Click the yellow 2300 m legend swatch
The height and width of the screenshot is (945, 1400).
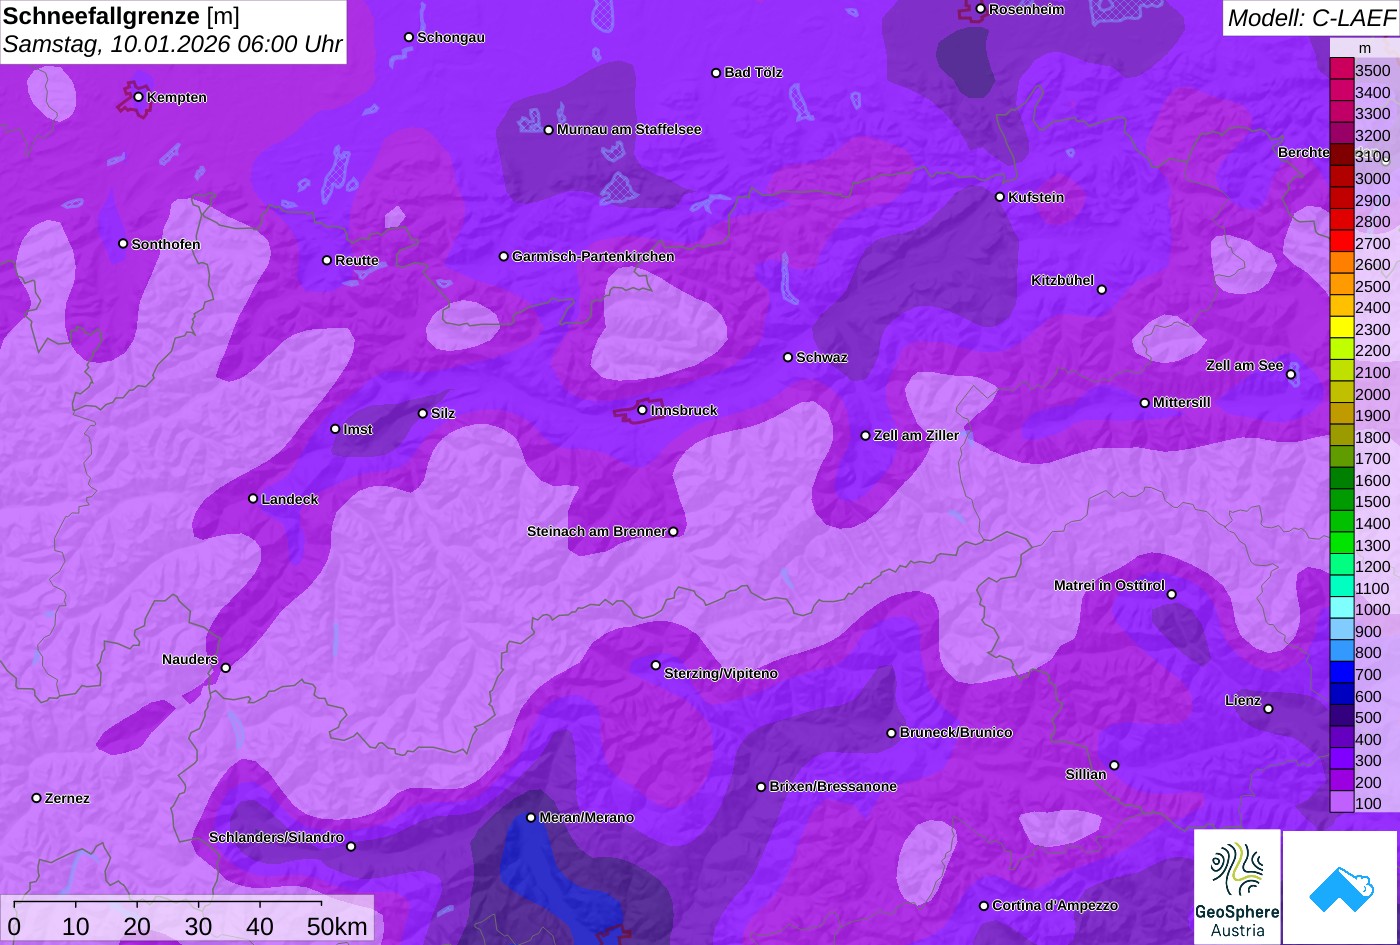[x=1341, y=329]
